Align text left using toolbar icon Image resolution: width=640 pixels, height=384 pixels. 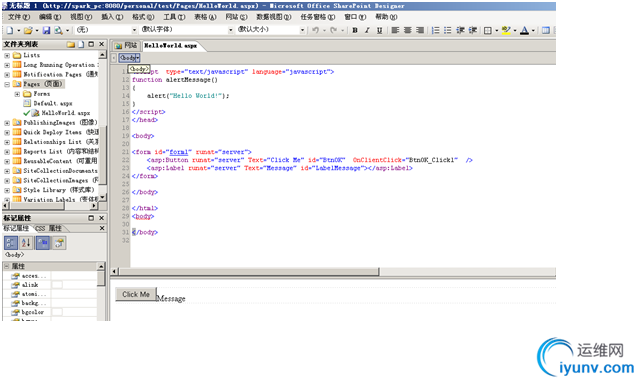point(395,30)
